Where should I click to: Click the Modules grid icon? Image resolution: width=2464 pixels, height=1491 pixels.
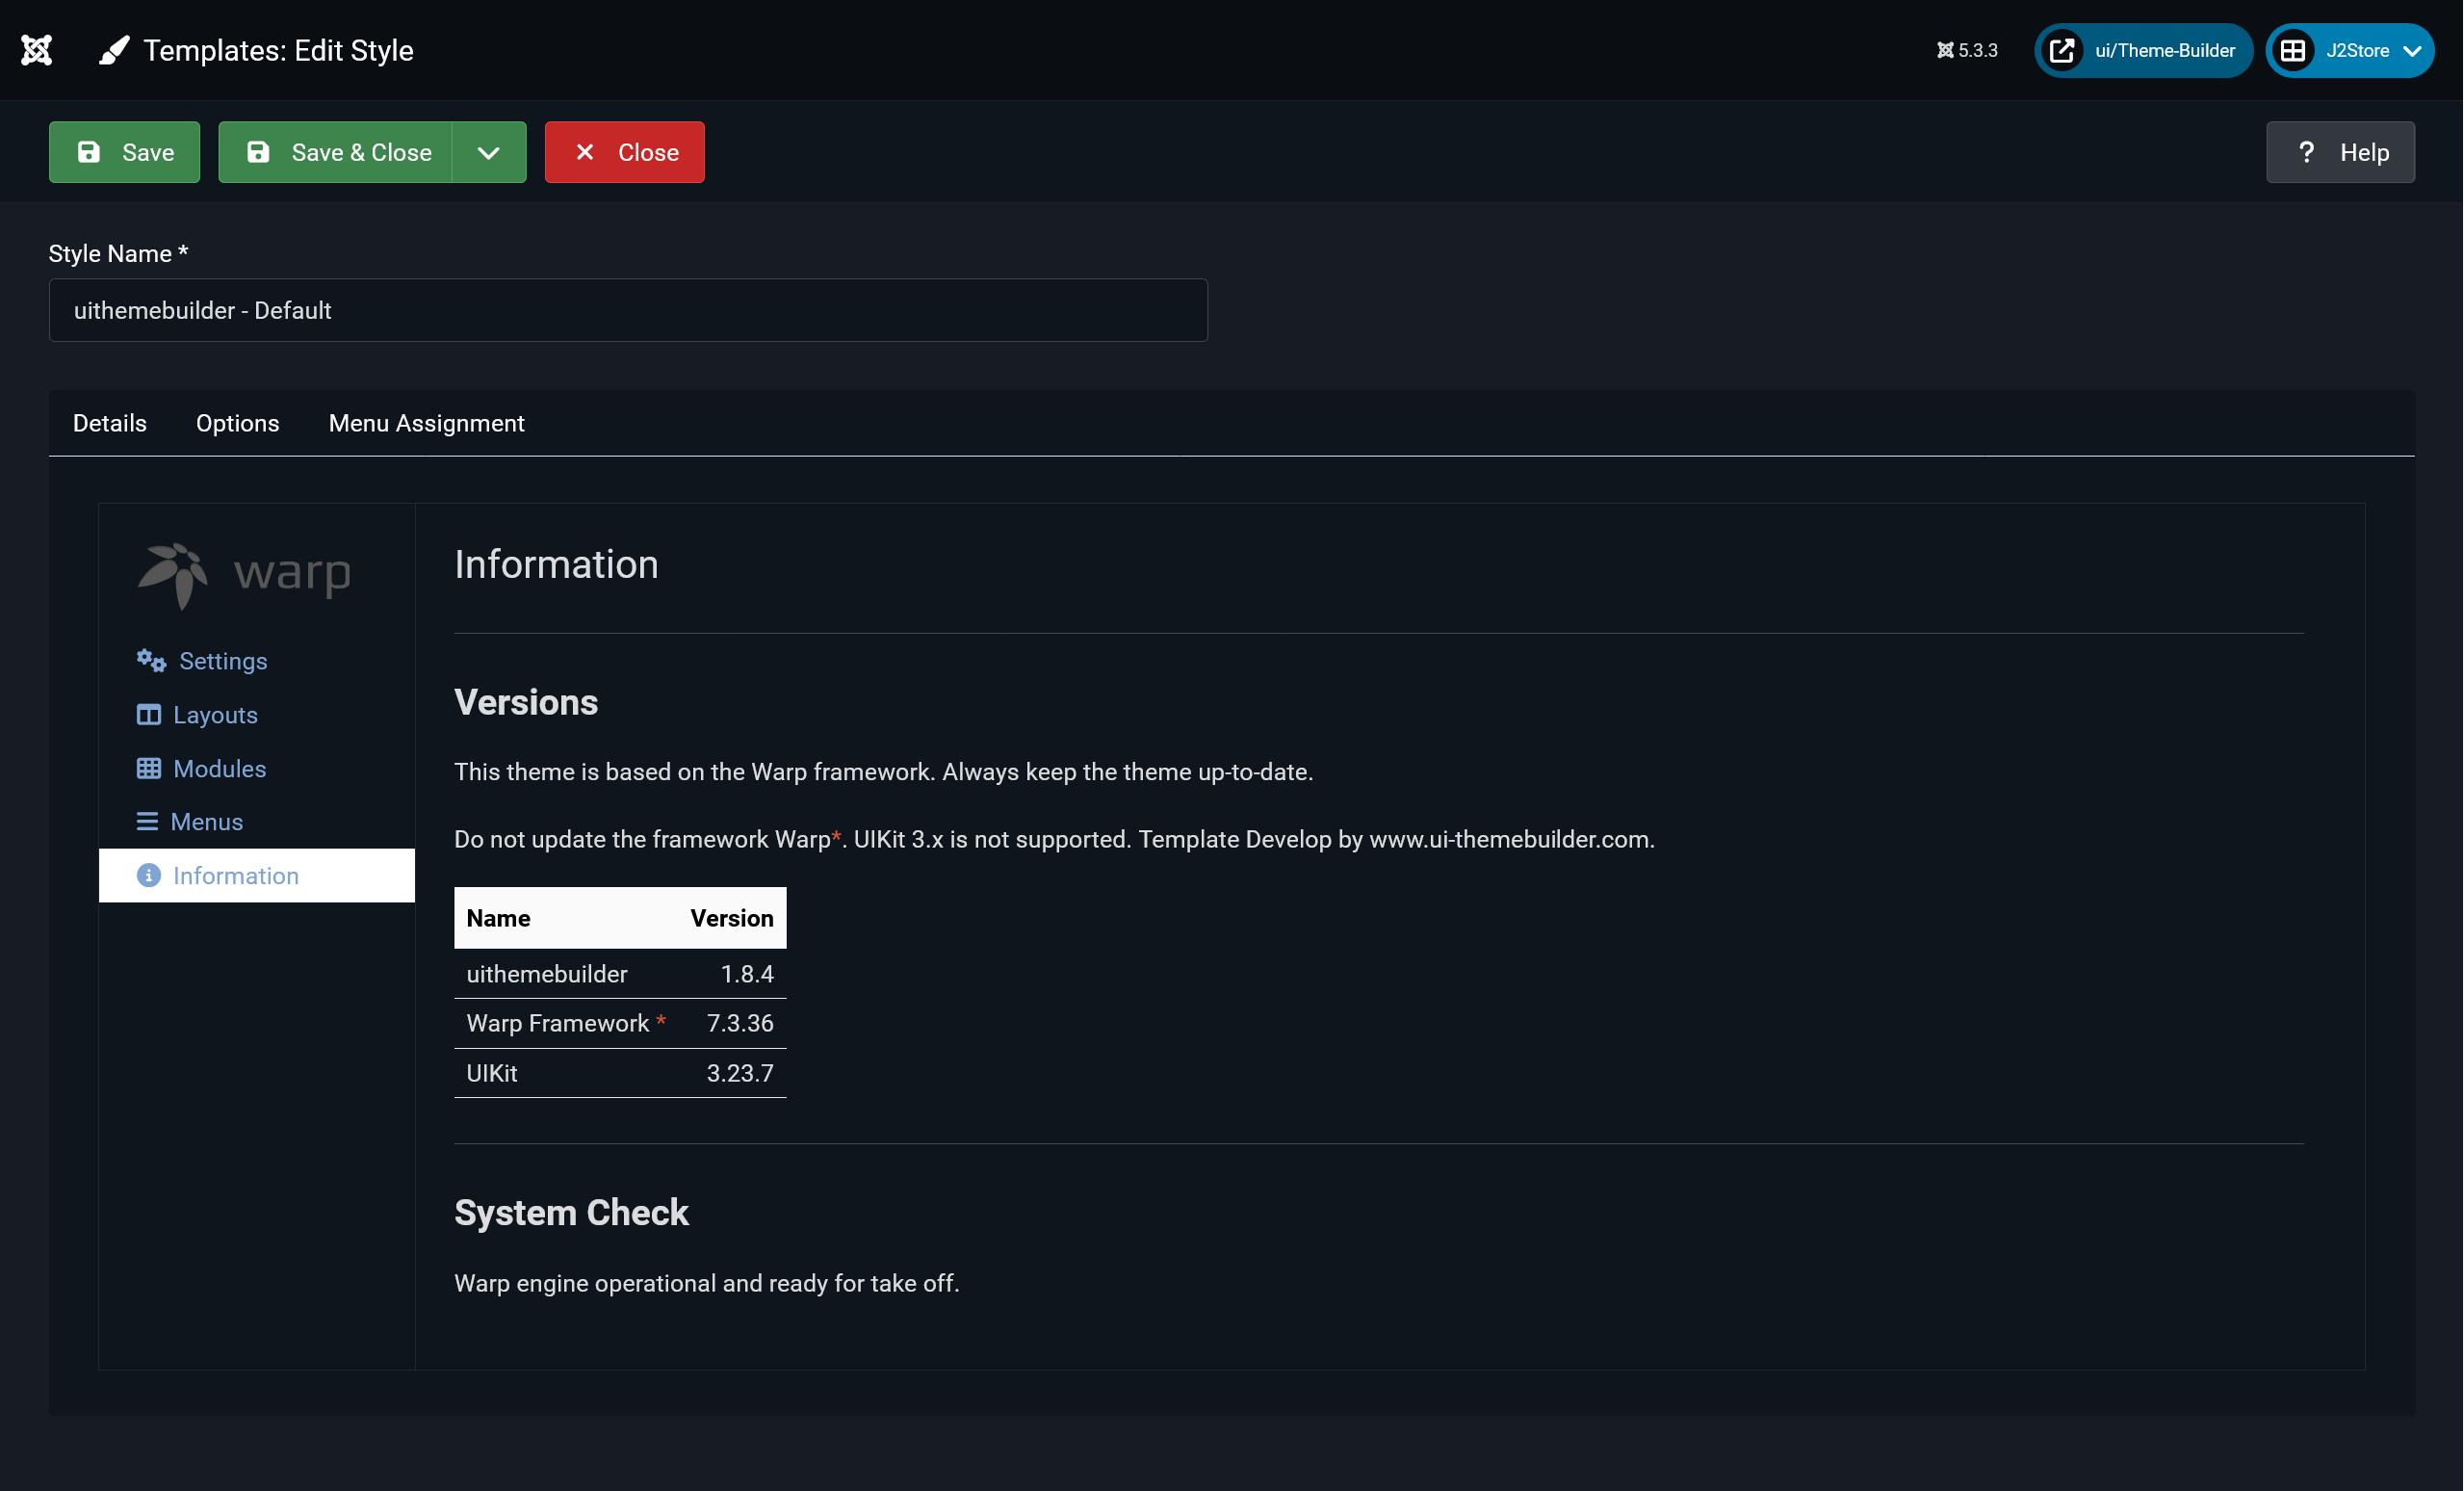(x=148, y=768)
